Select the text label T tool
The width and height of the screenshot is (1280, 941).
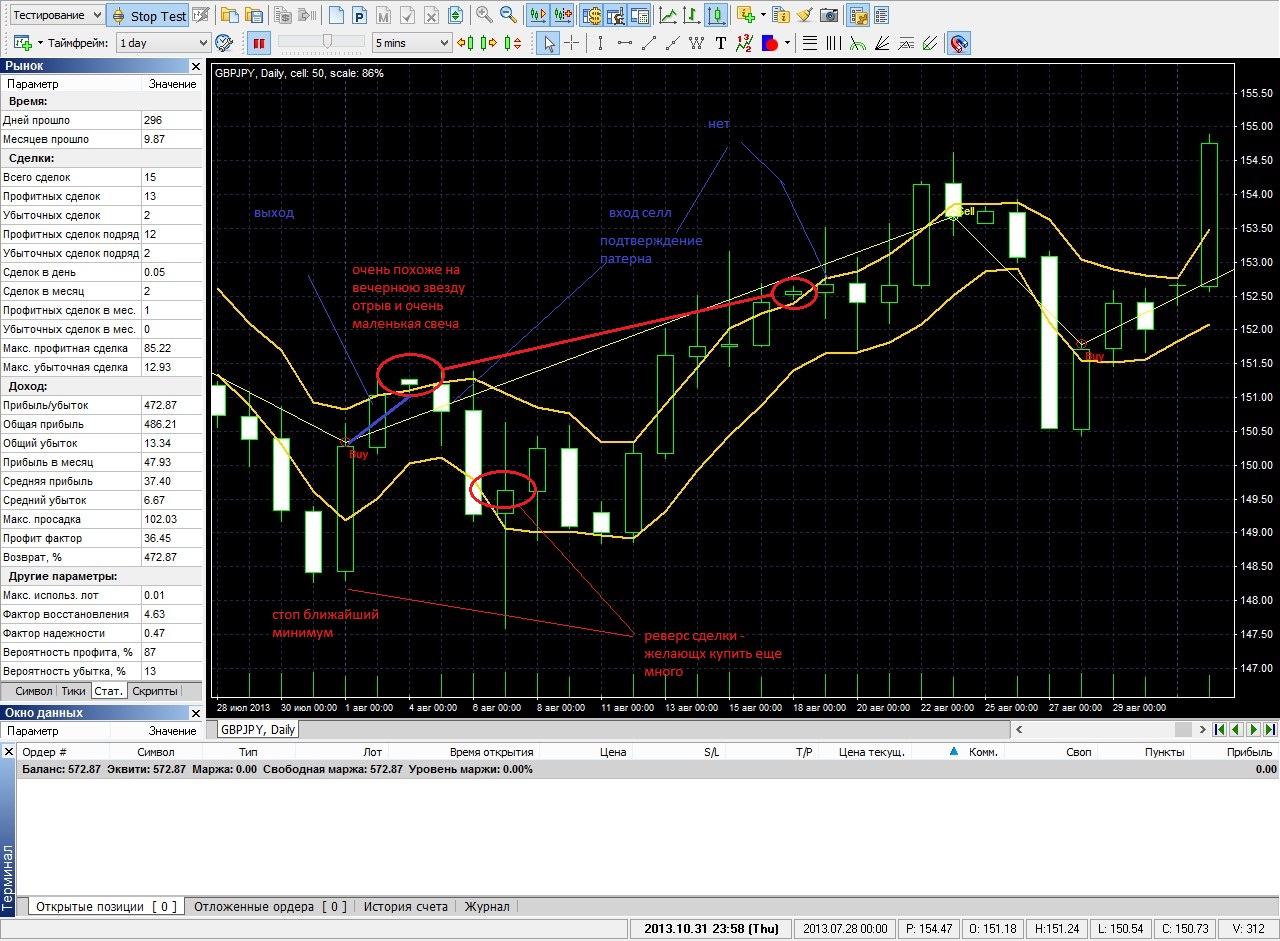[x=721, y=43]
